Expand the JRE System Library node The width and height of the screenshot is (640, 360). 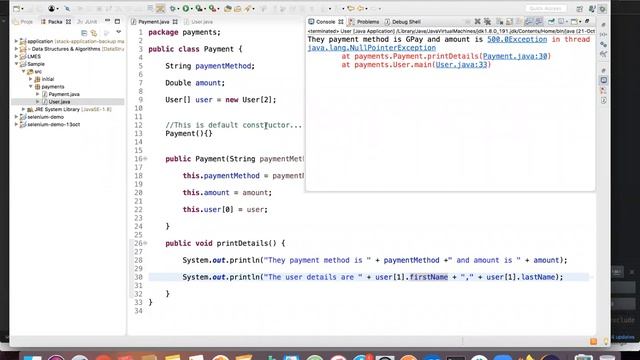click(x=24, y=109)
